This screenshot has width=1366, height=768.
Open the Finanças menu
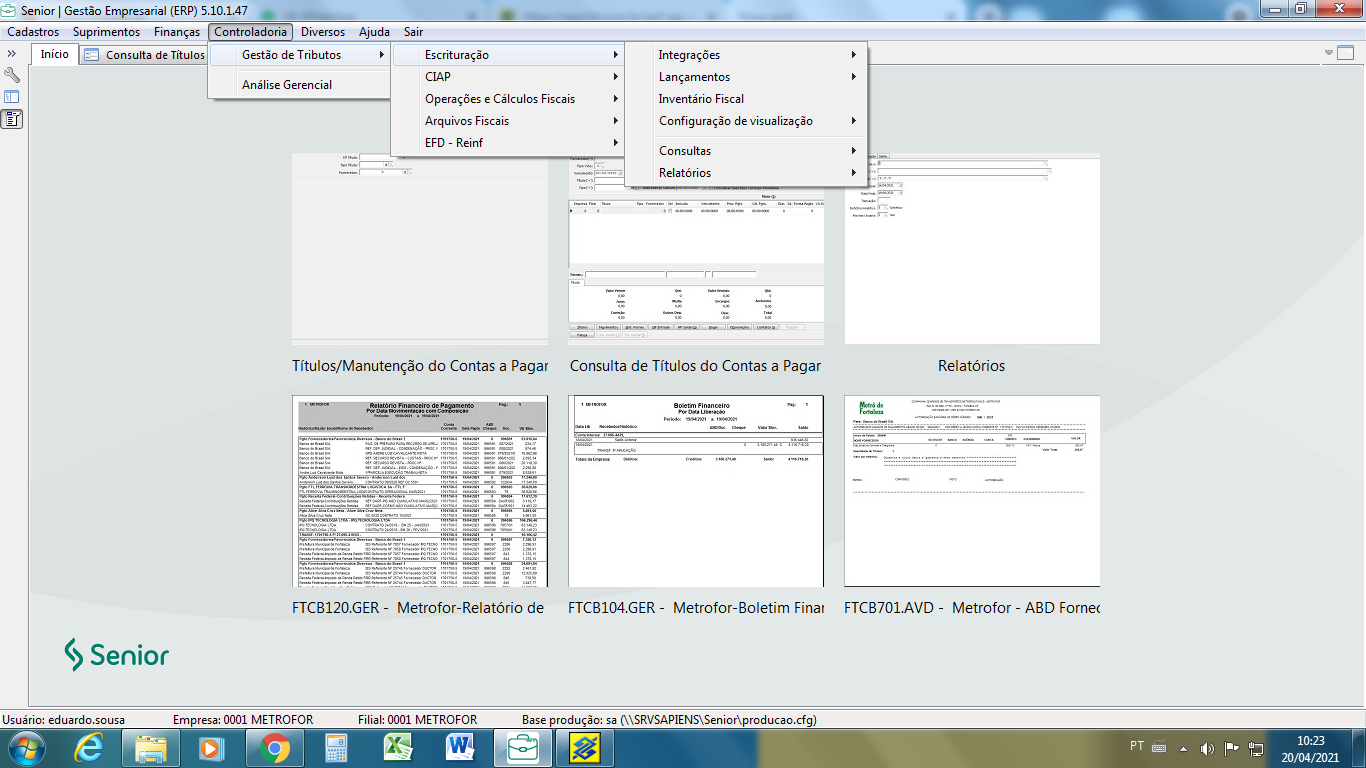click(177, 32)
